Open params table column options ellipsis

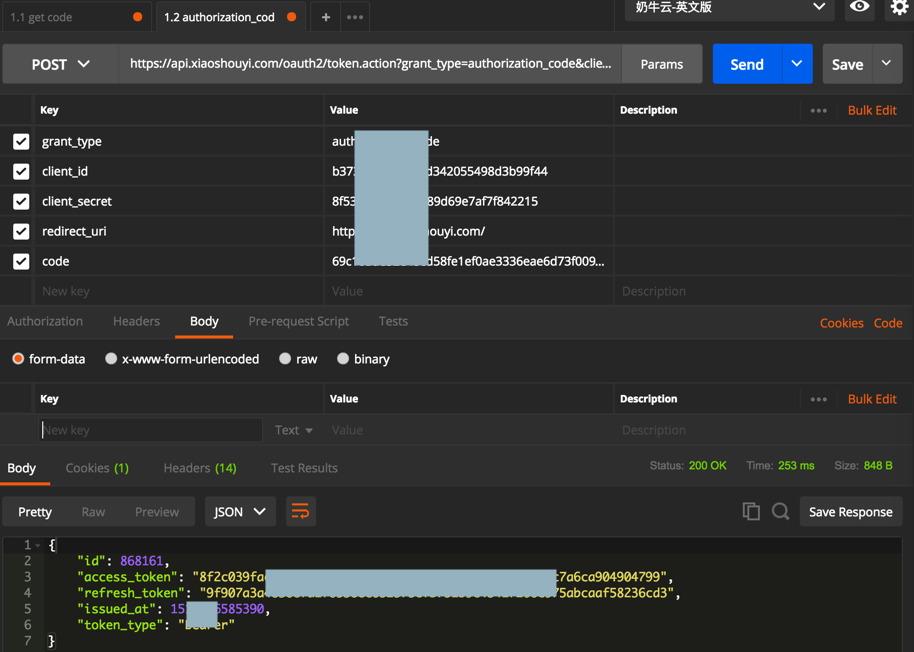(819, 110)
